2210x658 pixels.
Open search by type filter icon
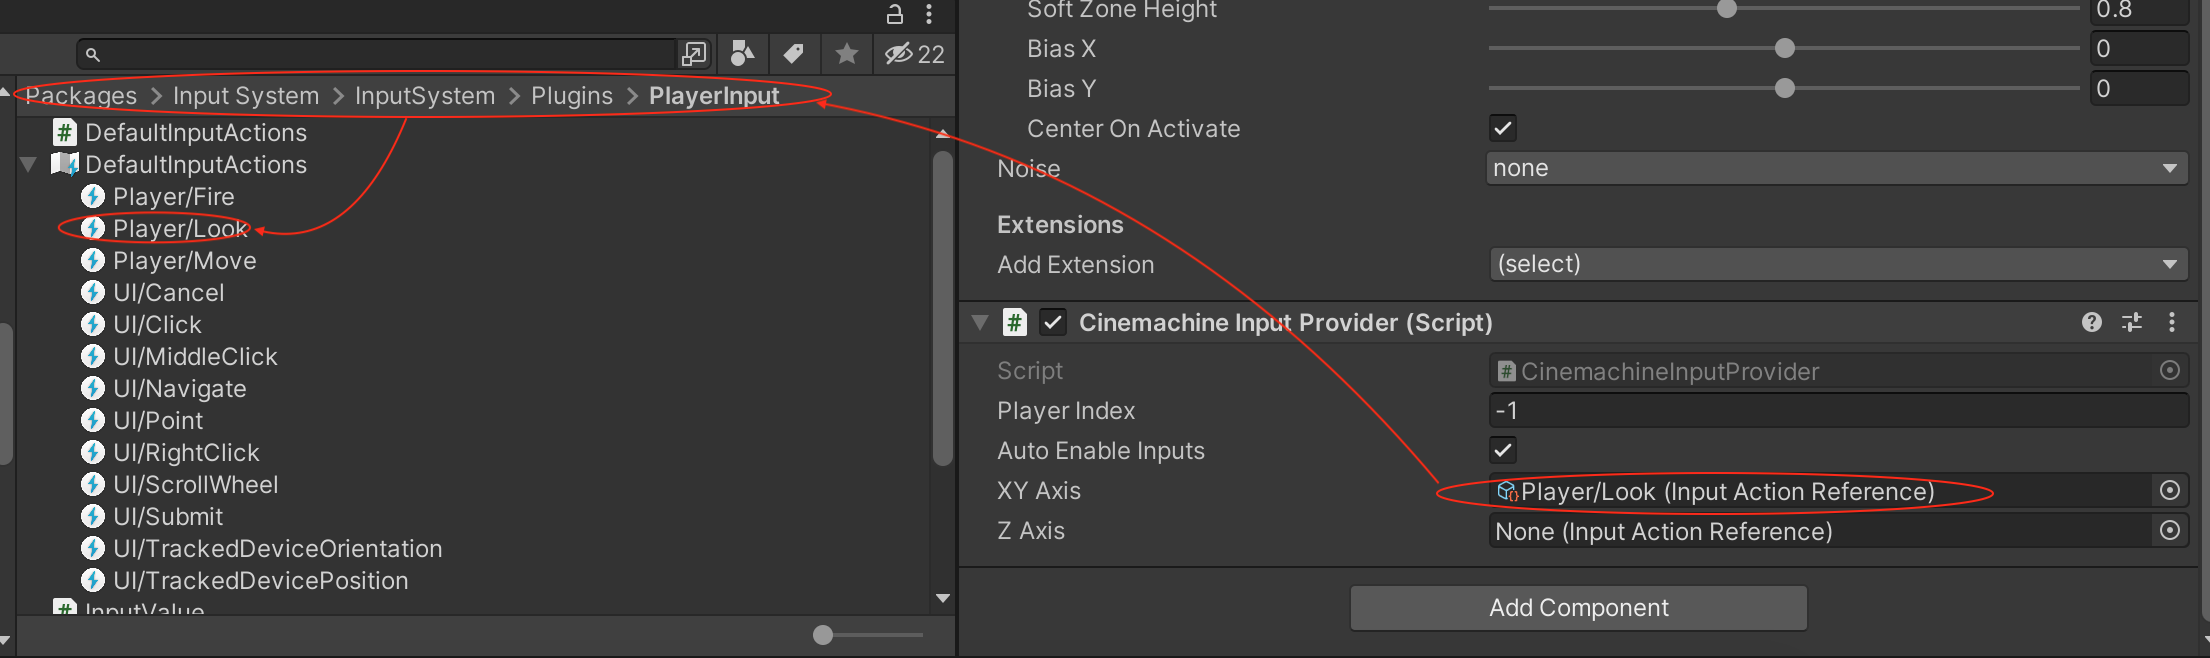click(x=742, y=54)
